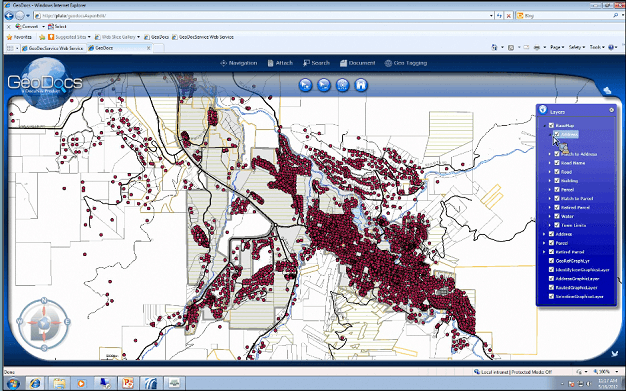The width and height of the screenshot is (626, 391).
Task: Uncheck the Water layer checkbox
Action: (557, 216)
